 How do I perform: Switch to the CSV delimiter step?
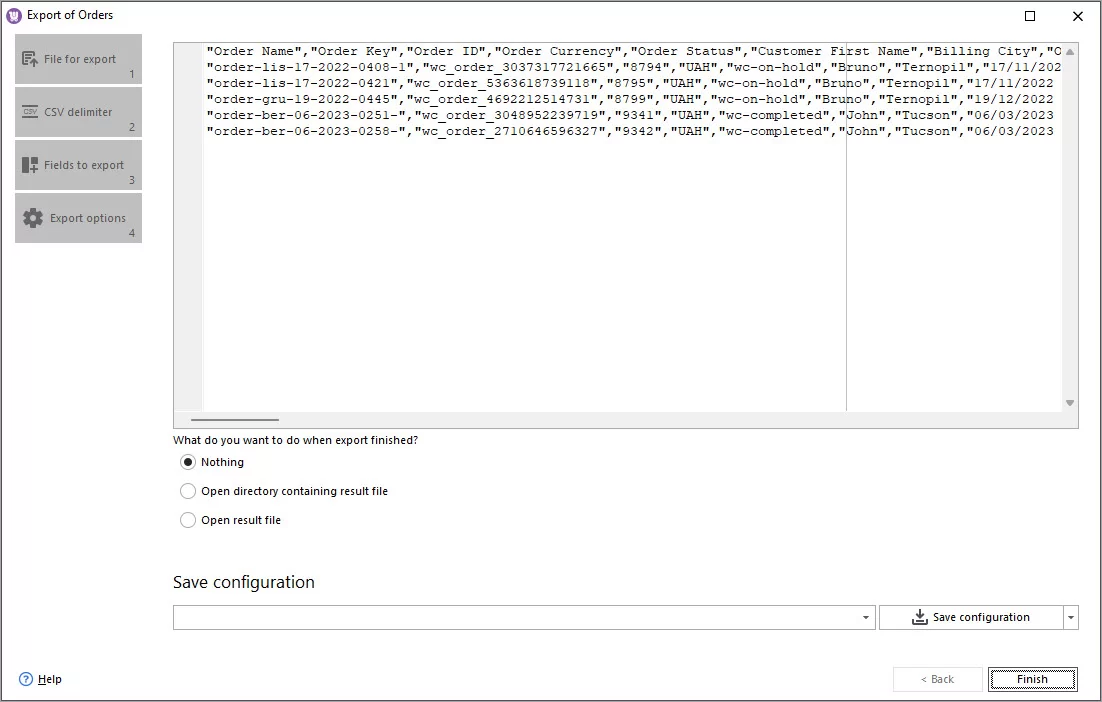[78, 110]
